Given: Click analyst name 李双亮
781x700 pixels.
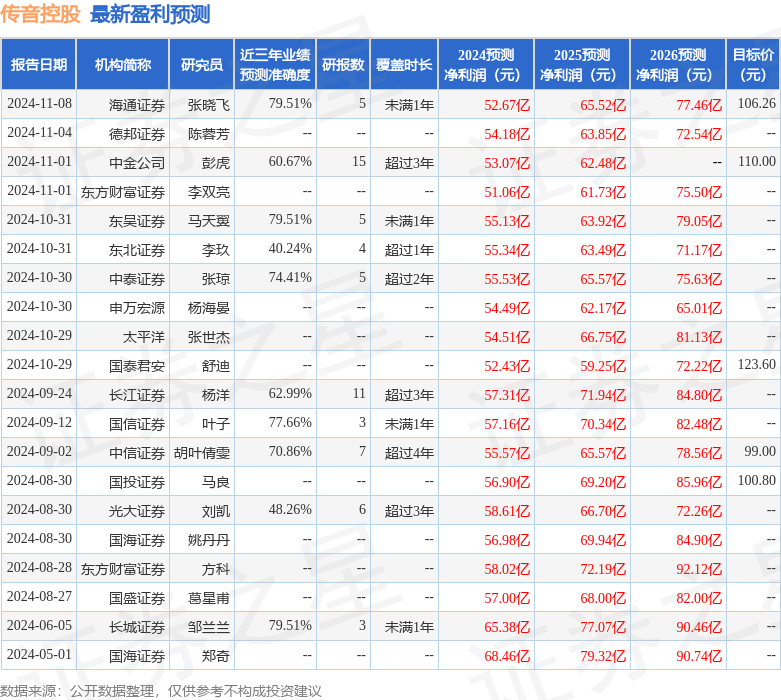Looking at the screenshot, I should pyautogui.click(x=209, y=192).
